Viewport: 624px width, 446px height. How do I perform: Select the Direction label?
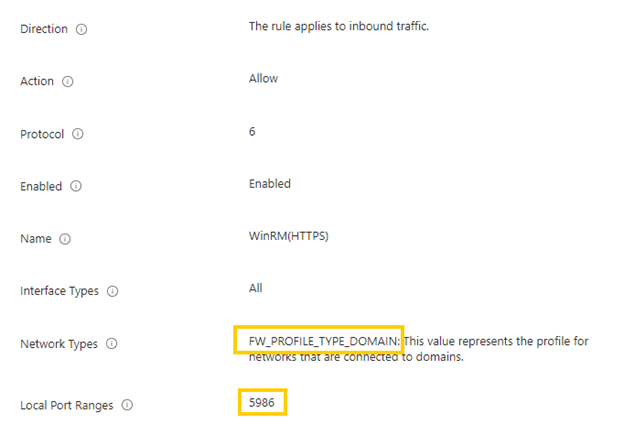pos(44,29)
